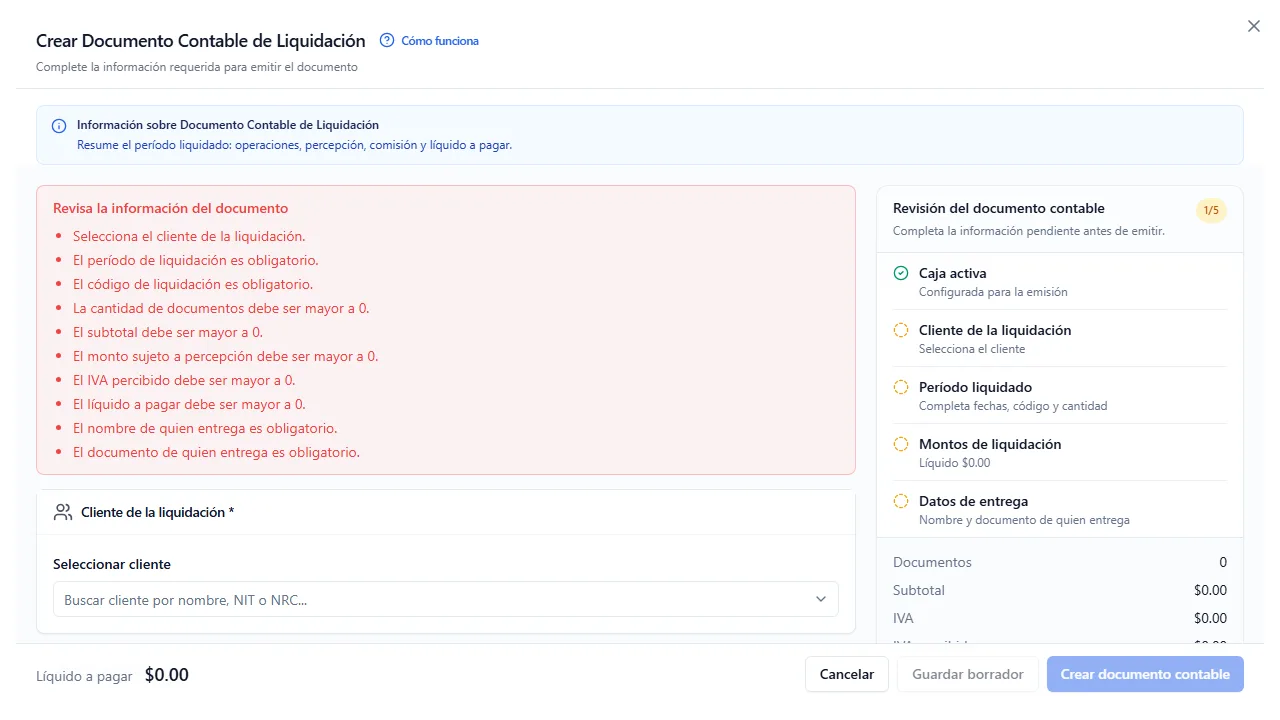The image size is (1280, 720).
Task: Click the pending circle icon for Período liquidado
Action: point(901,387)
